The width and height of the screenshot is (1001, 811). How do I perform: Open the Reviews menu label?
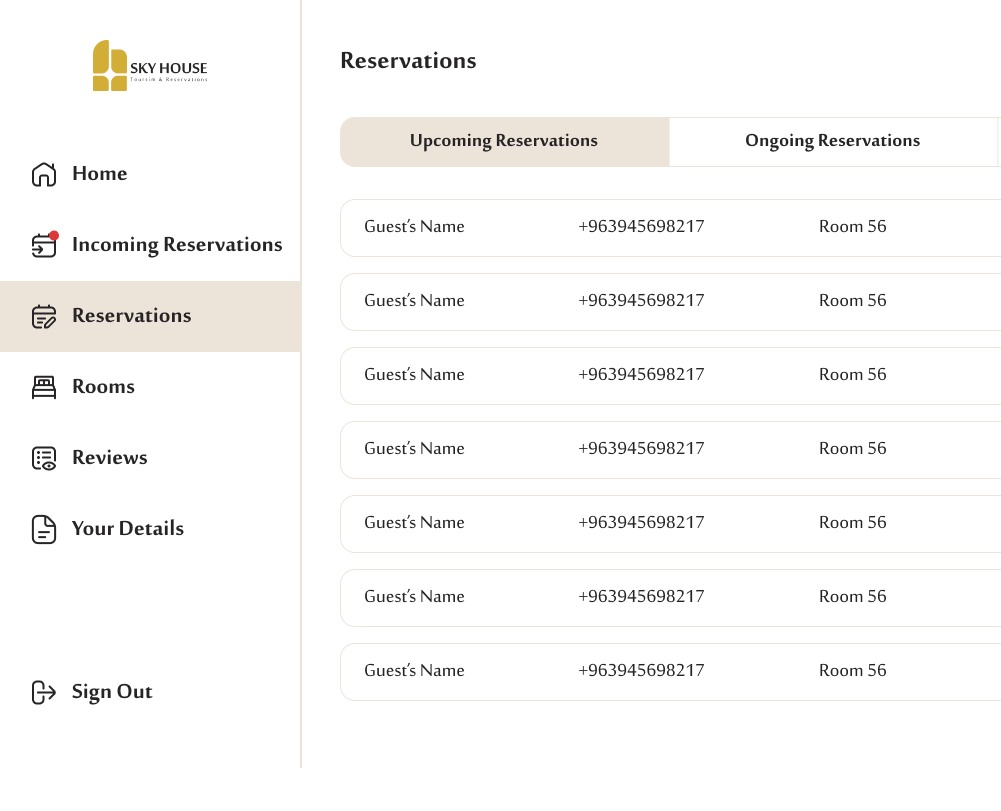(110, 458)
